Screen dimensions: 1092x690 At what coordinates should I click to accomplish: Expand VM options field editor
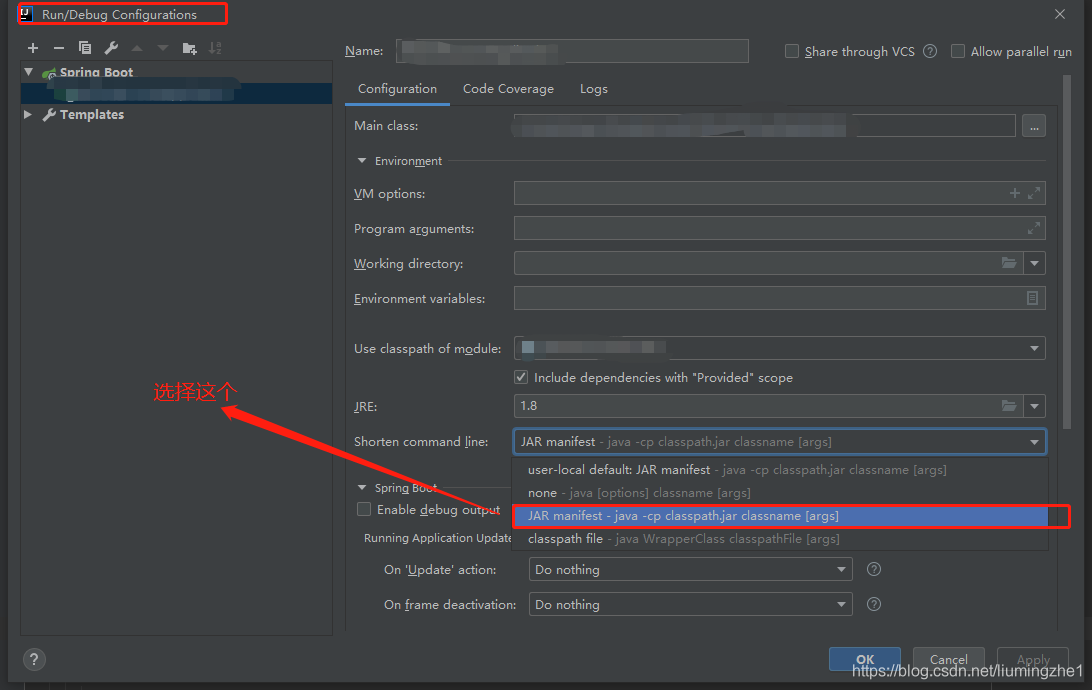point(1034,193)
